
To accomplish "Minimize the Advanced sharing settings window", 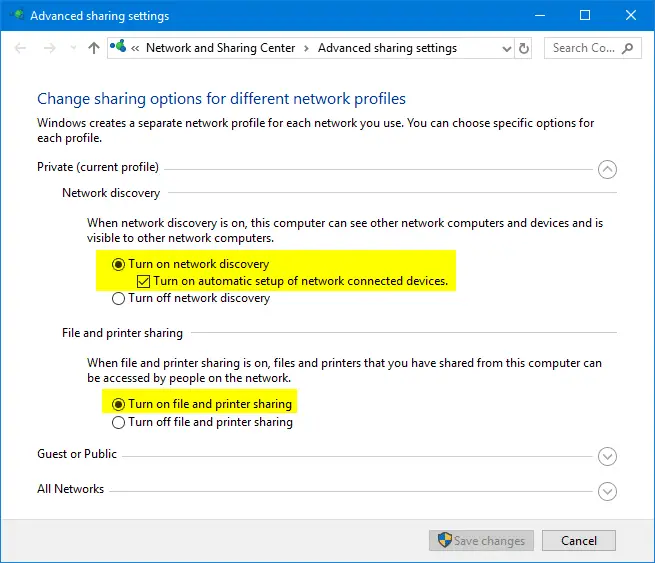I will [x=540, y=15].
